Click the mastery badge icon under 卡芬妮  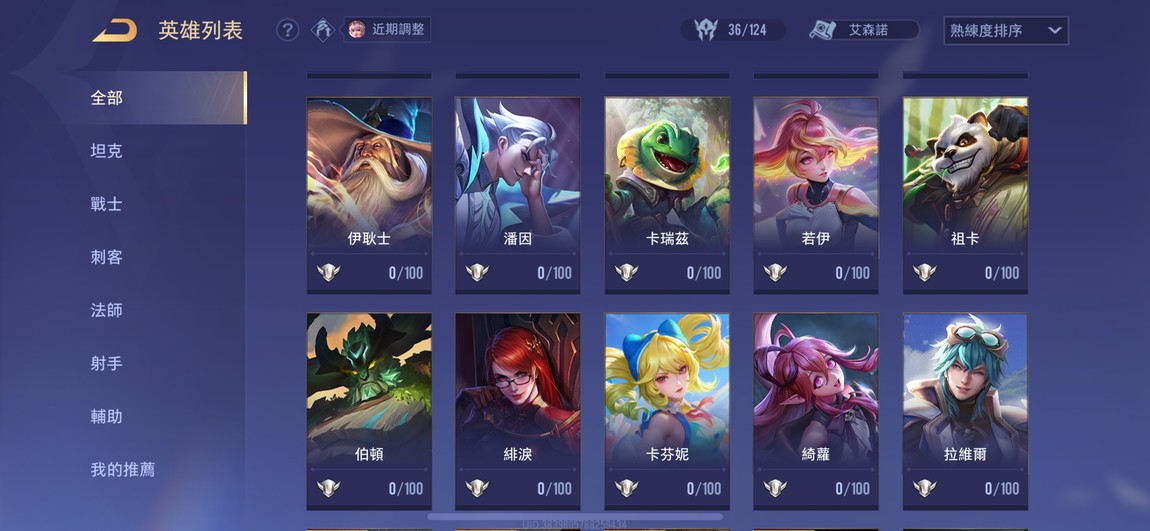[626, 488]
